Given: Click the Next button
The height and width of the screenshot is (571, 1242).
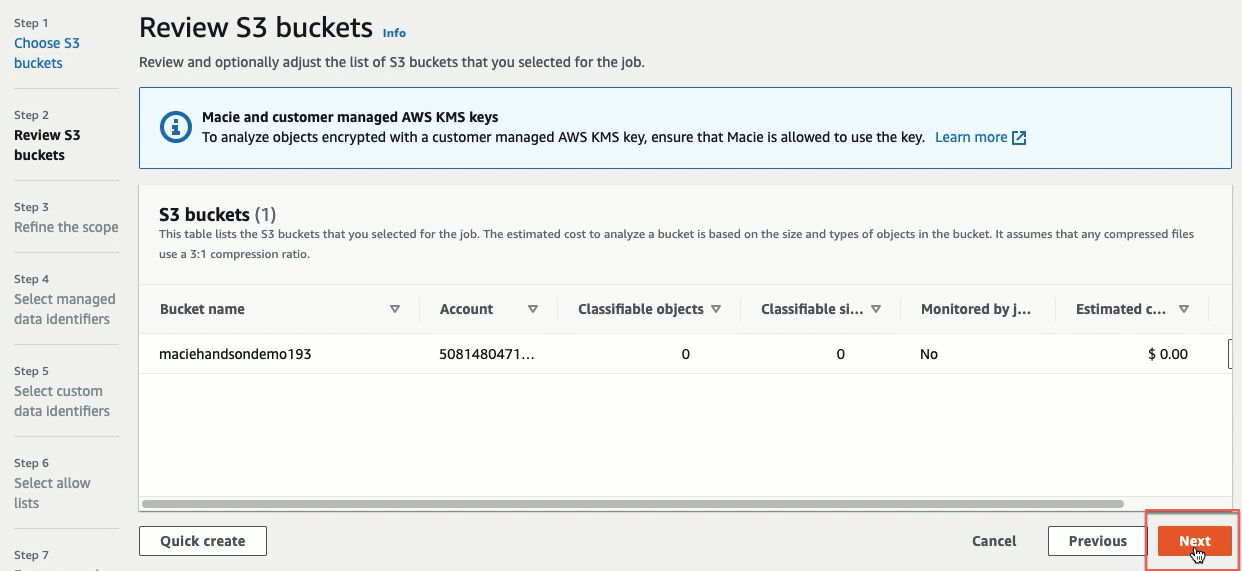Looking at the screenshot, I should tap(1194, 541).
